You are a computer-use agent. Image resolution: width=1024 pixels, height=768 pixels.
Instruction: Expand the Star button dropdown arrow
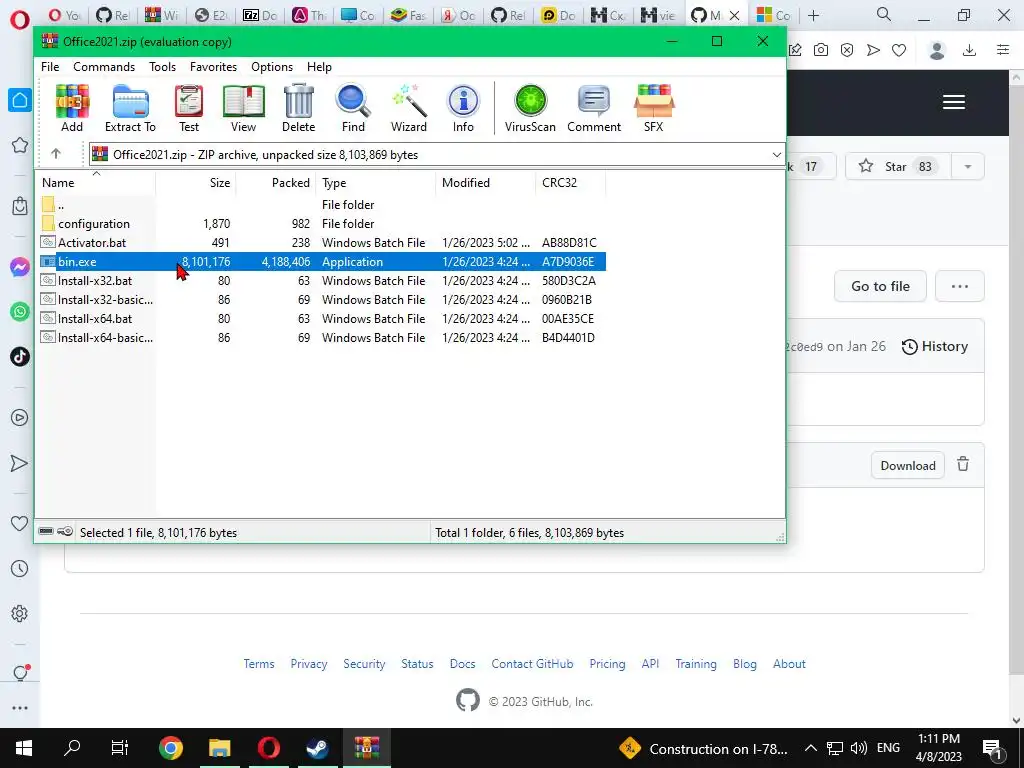point(968,167)
